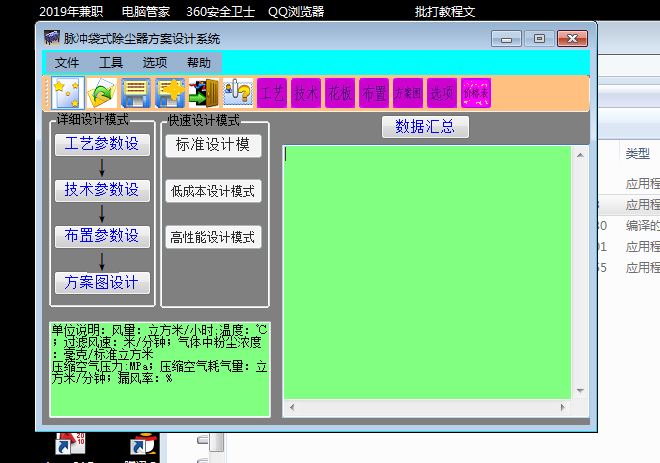The image size is (660, 463).
Task: Open the 文件 menu
Action: click(x=67, y=63)
